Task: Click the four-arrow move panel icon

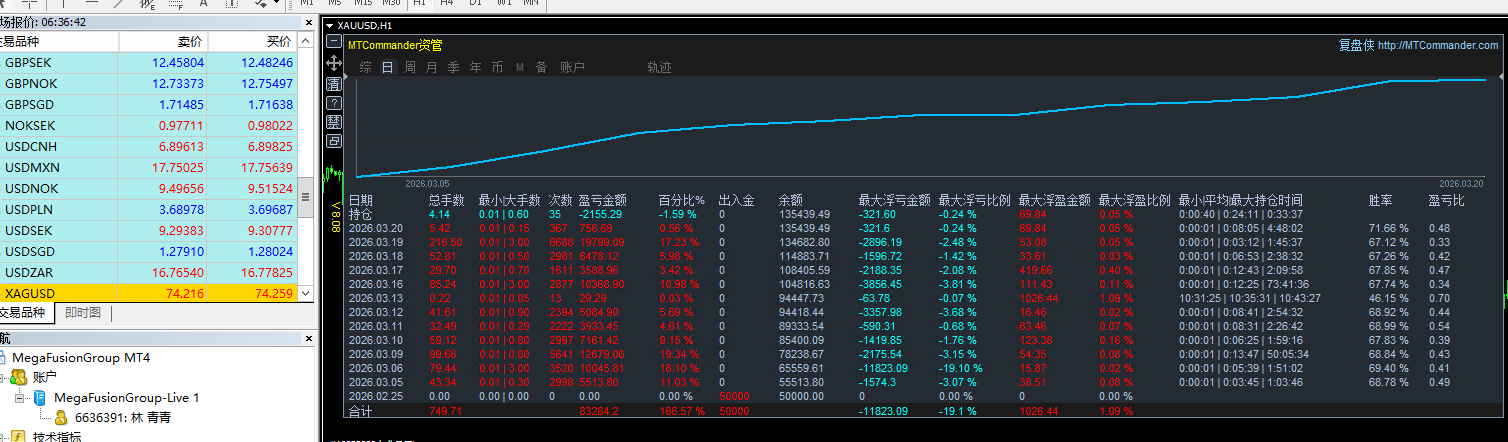Action: point(334,62)
